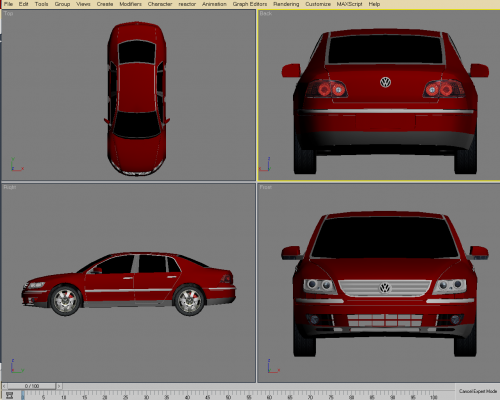
Task: Open Mini Curve Editor icon beside track bar
Action: tap(9, 395)
